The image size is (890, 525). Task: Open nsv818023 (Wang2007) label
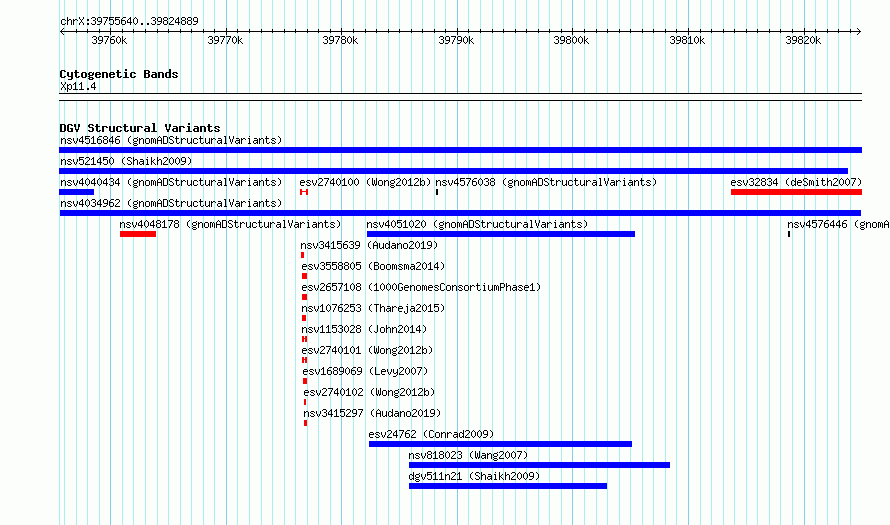pos(468,455)
